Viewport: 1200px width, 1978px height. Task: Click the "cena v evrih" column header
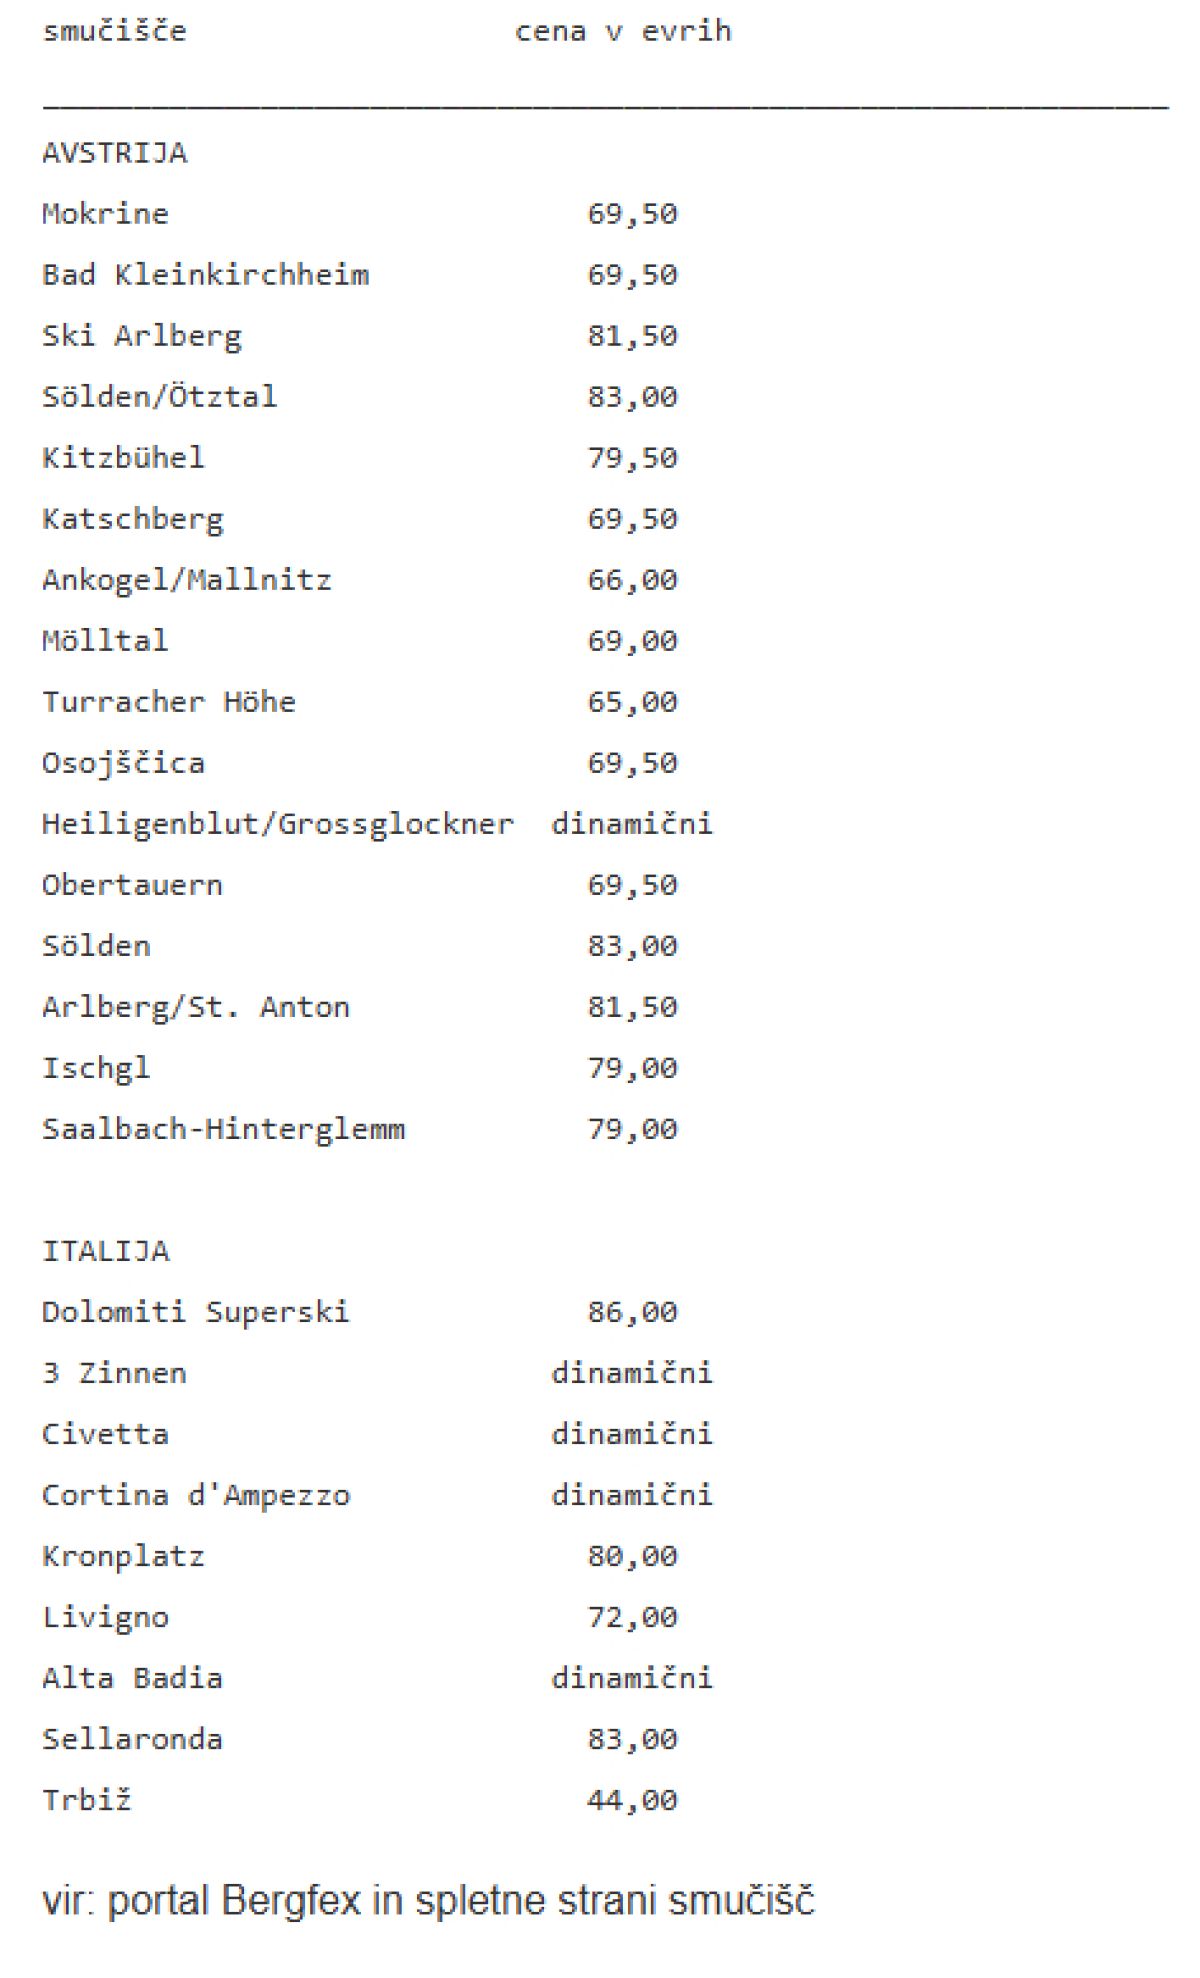tap(623, 32)
